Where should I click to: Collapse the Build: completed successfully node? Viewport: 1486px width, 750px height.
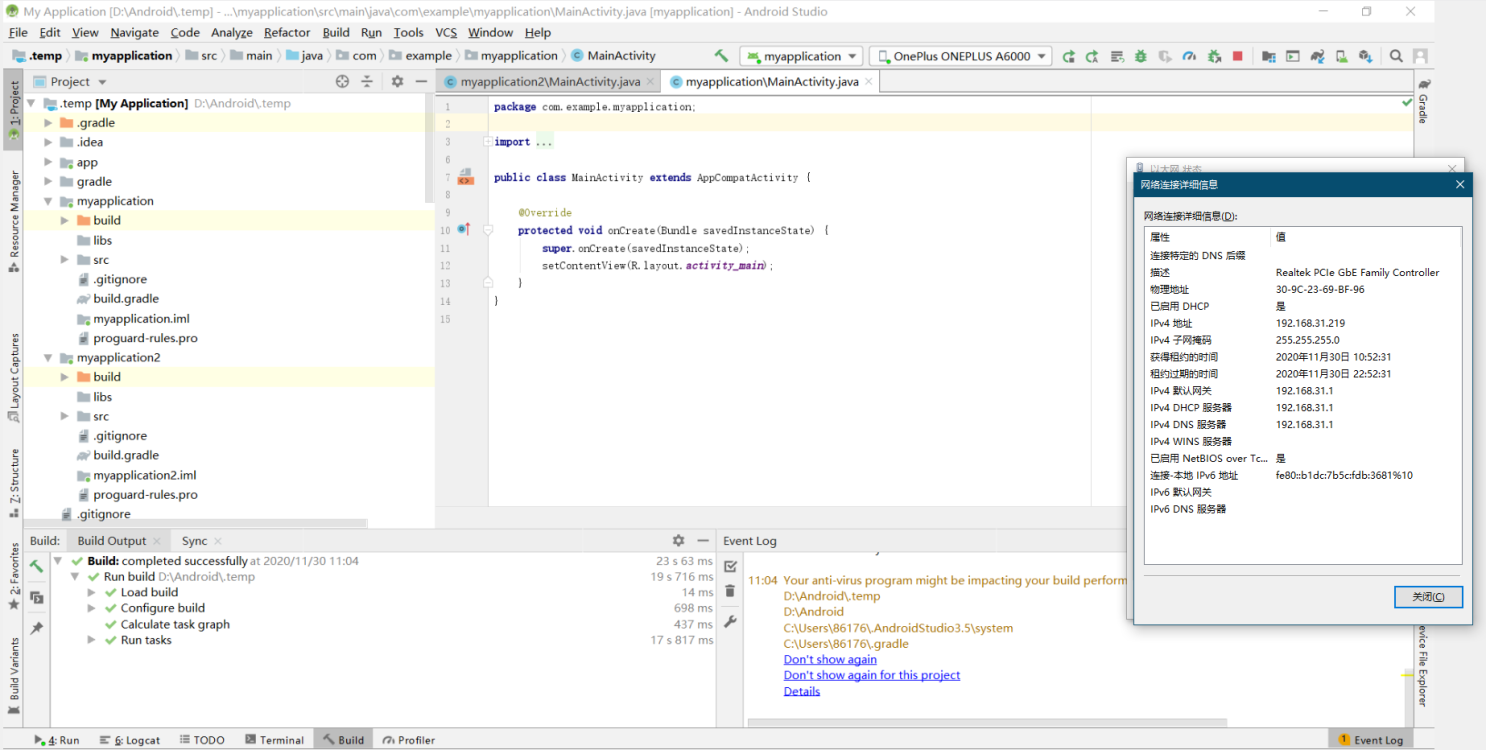[58, 561]
